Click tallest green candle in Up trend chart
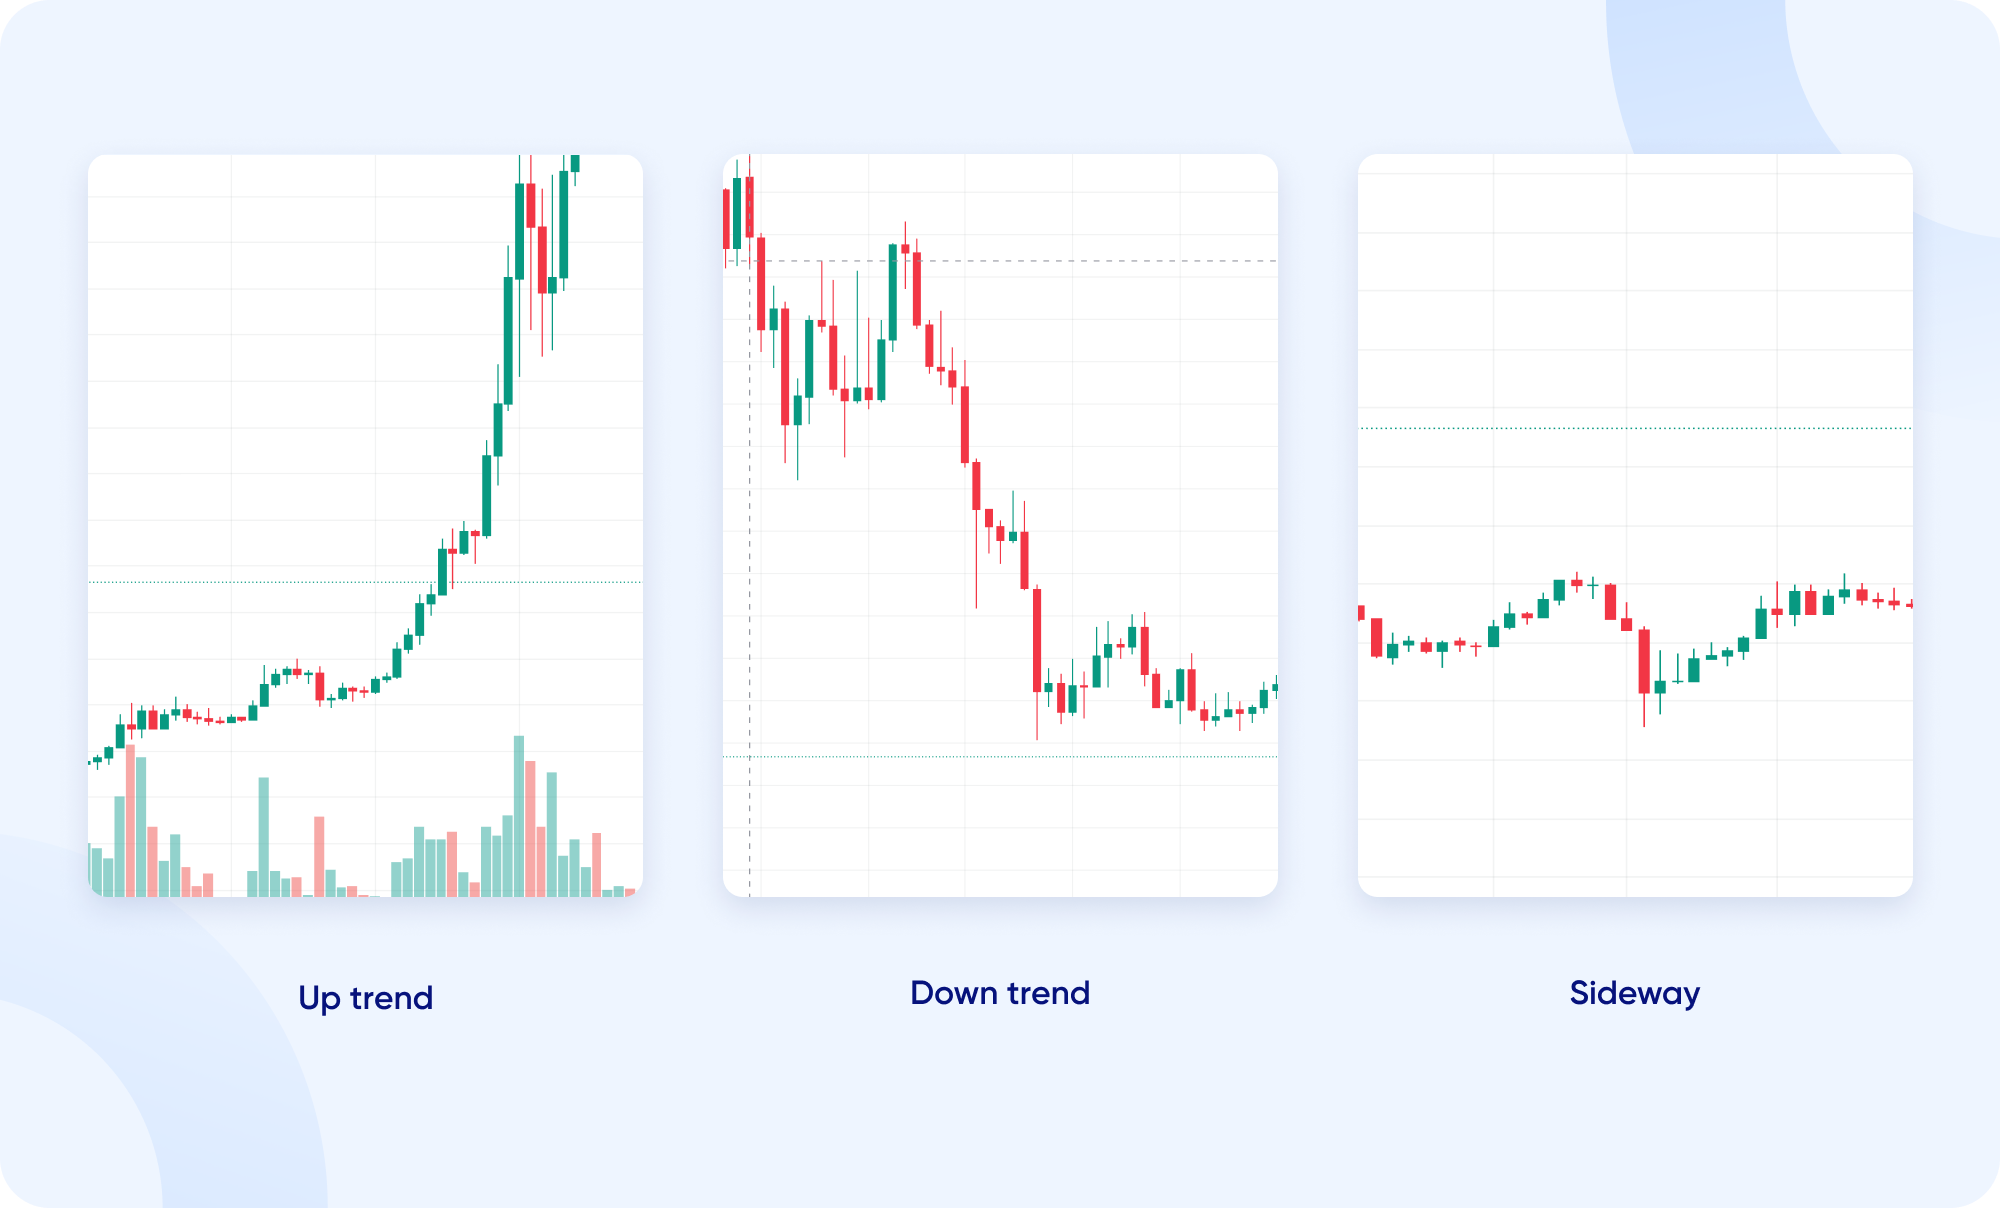This screenshot has width=2000, height=1208. (508, 340)
